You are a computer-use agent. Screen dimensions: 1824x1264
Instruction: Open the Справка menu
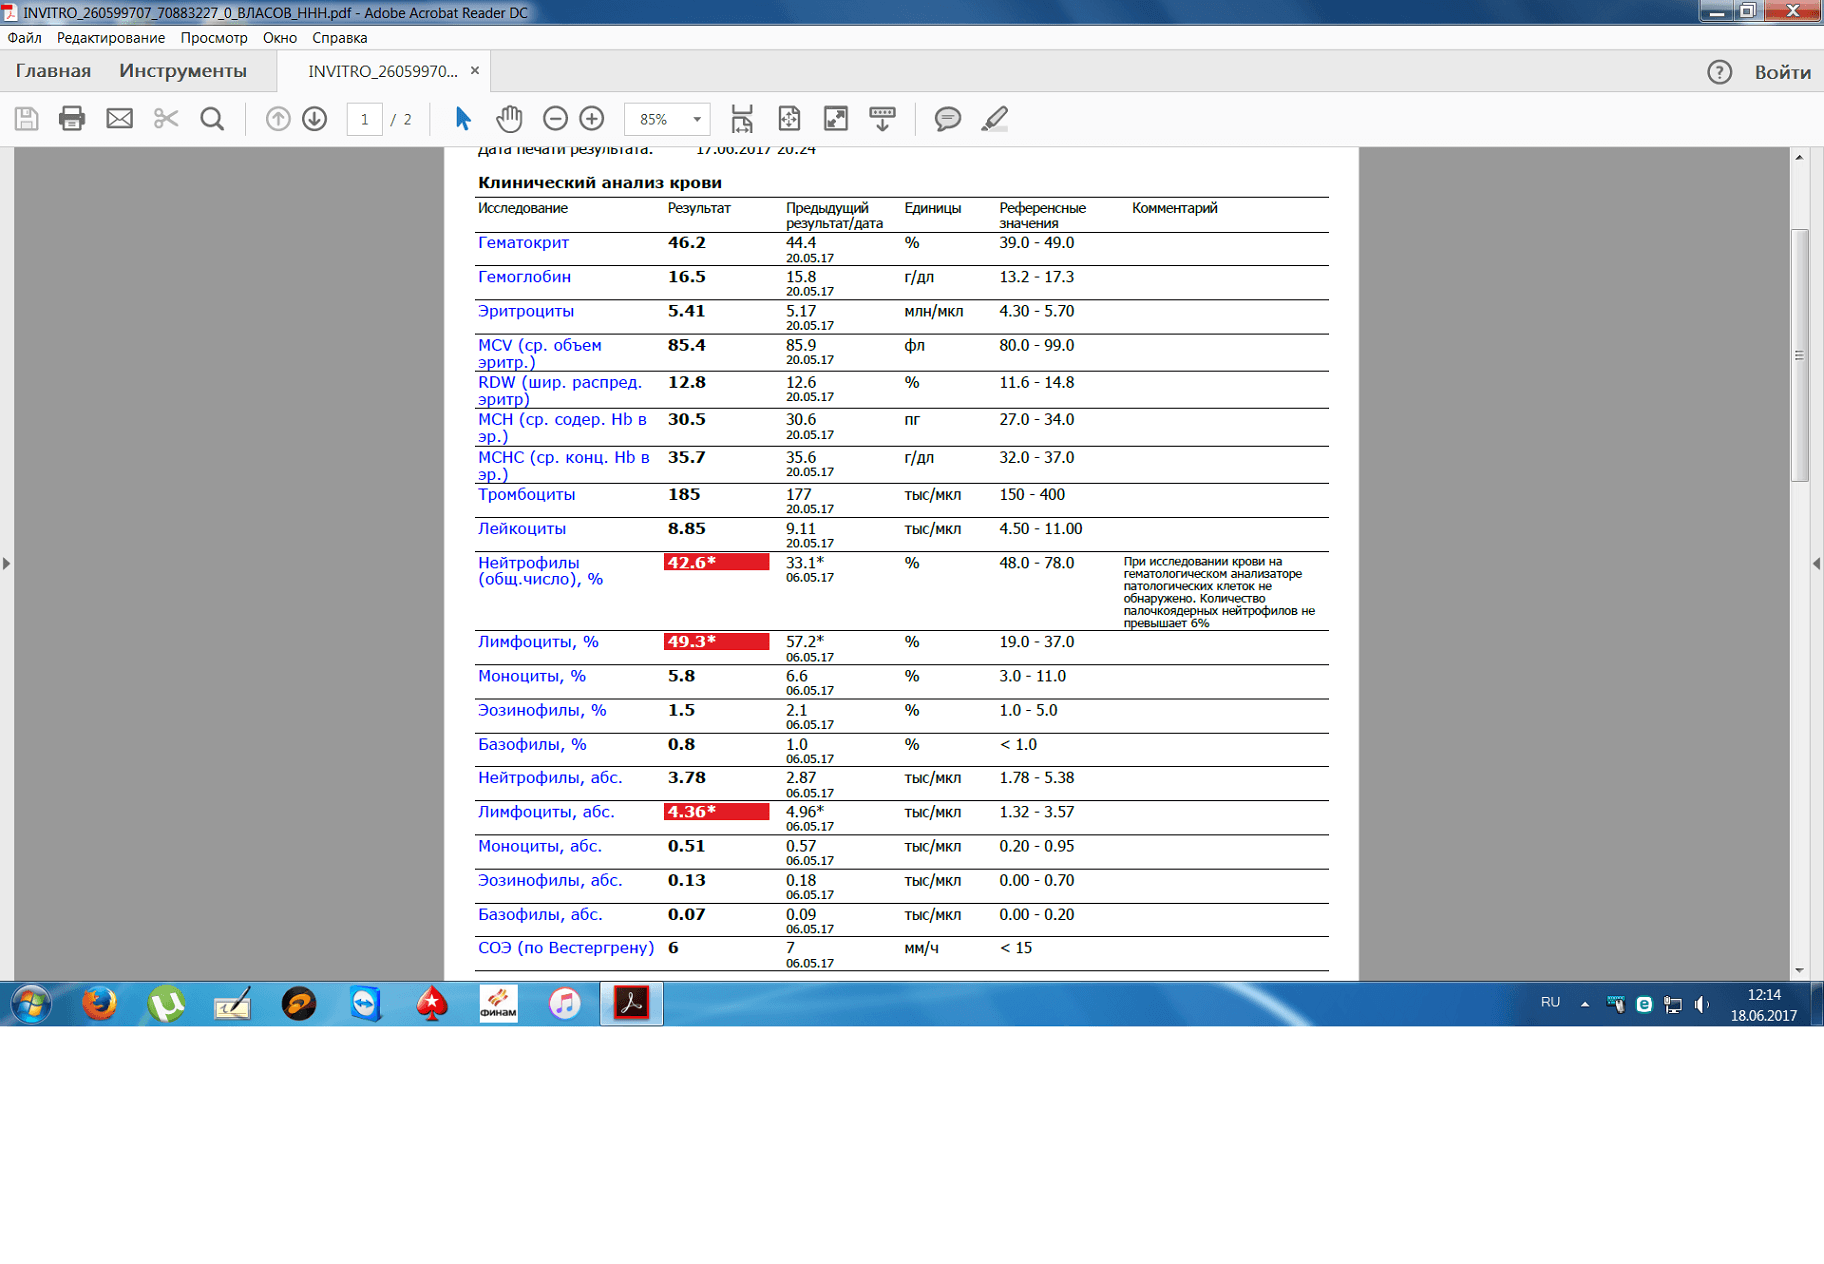point(340,38)
